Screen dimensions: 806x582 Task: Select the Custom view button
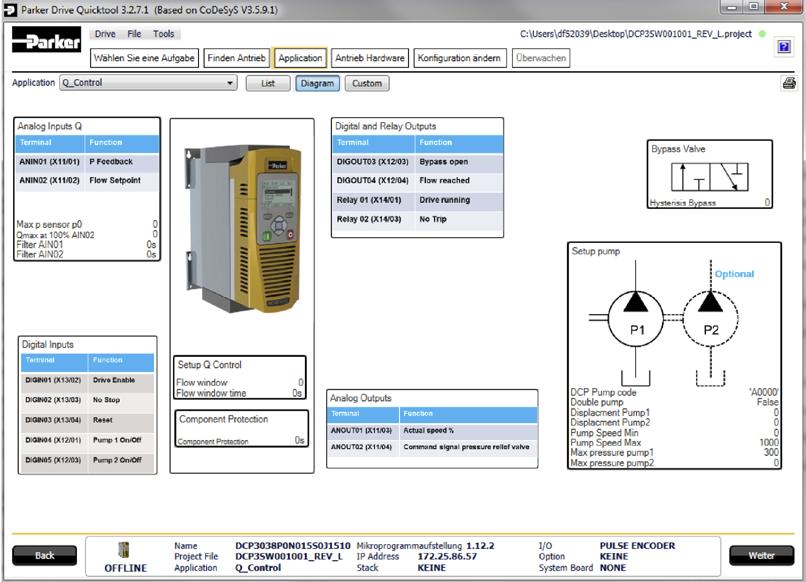click(367, 83)
